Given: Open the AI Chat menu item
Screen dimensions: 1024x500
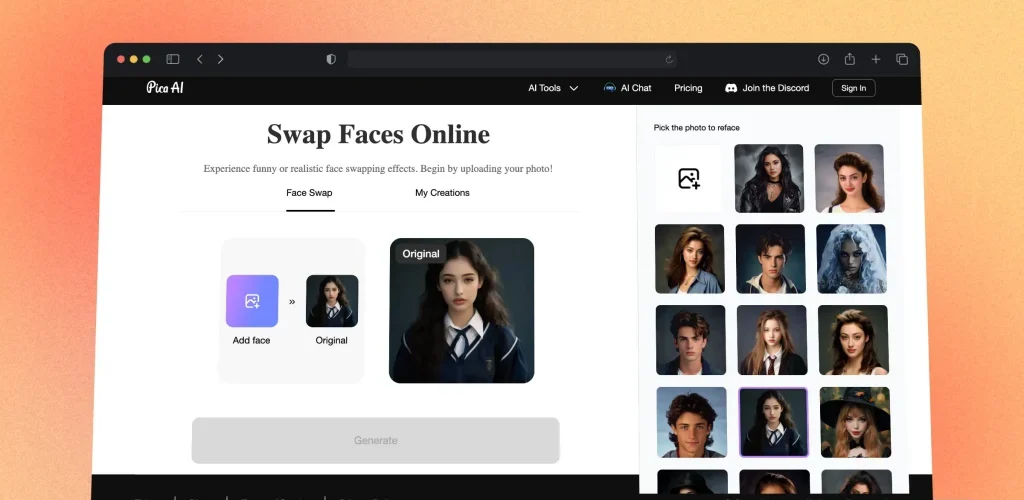Looking at the screenshot, I should tap(627, 88).
